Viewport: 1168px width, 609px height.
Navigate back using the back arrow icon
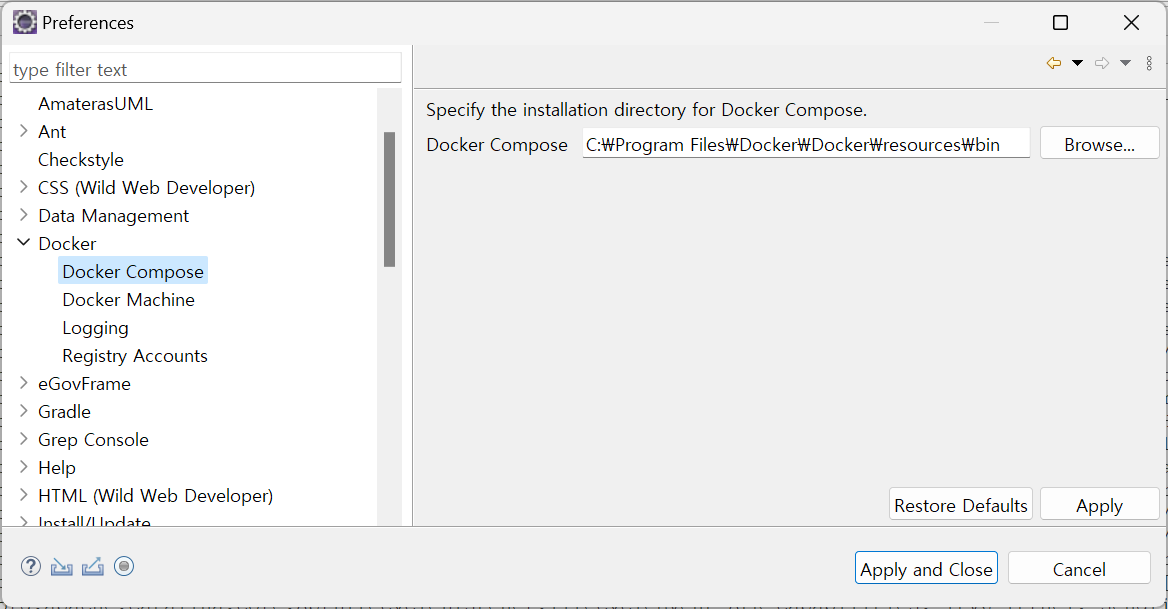[1053, 62]
